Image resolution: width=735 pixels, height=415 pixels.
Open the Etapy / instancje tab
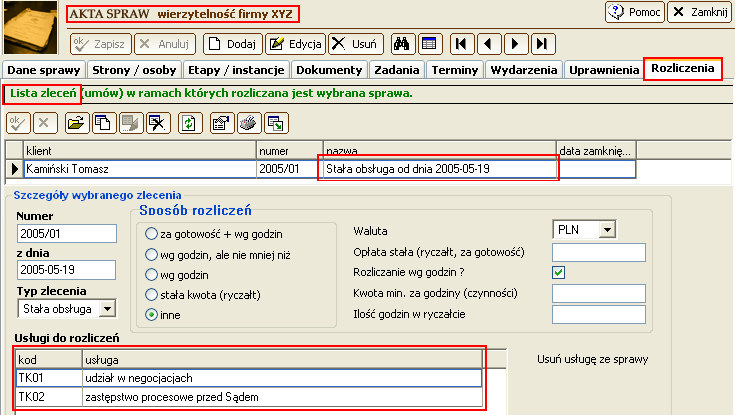(x=236, y=70)
